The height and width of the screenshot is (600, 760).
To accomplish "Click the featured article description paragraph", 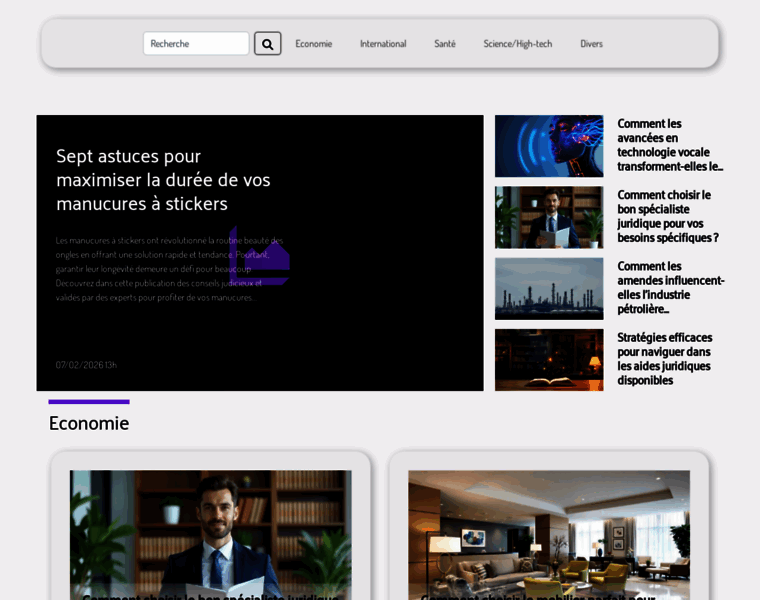I will [170, 269].
